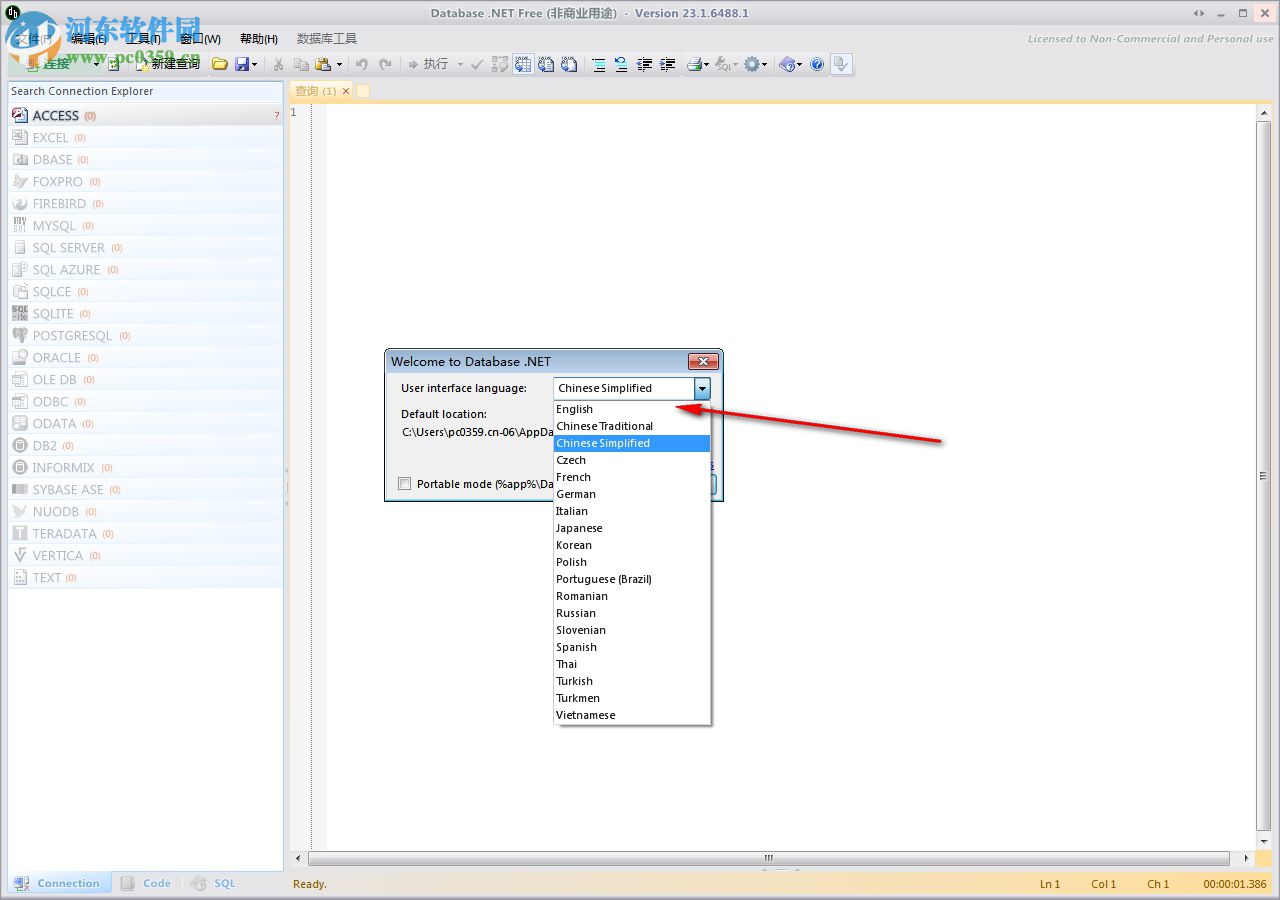
Task: Choose German from the language list
Action: point(632,494)
